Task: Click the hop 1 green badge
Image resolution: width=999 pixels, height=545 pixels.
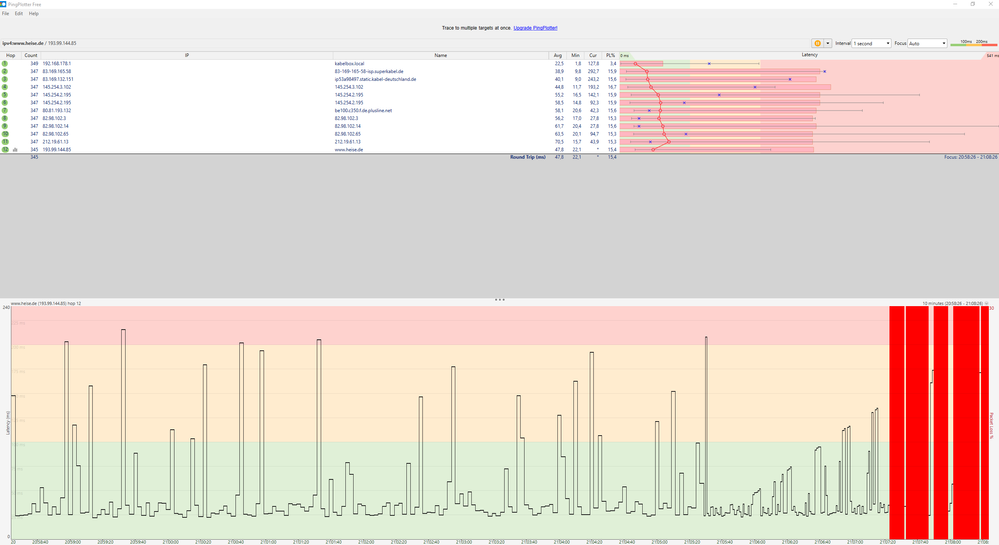Action: [x=5, y=64]
